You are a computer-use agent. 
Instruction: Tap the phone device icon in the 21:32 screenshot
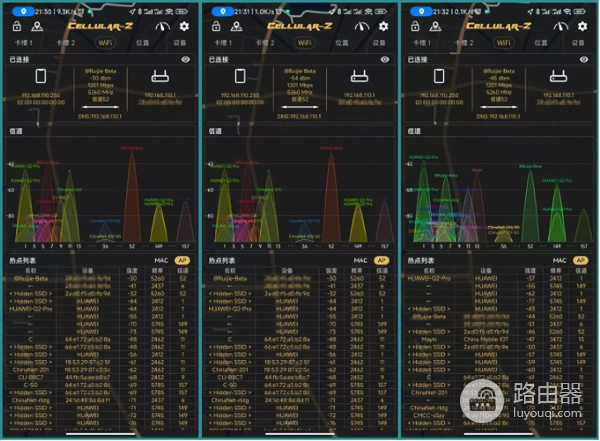(x=439, y=76)
